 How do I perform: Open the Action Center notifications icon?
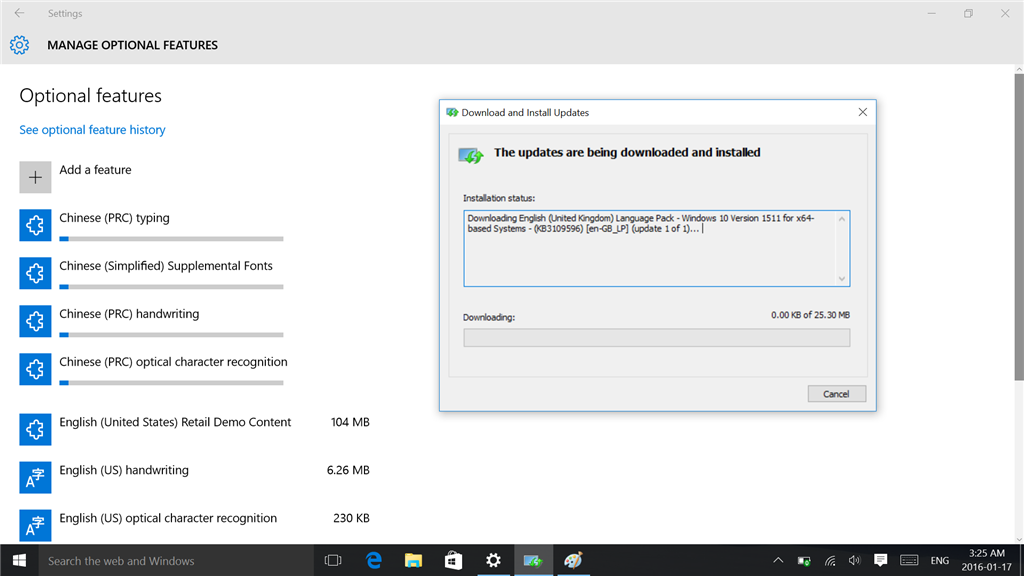[x=880, y=560]
